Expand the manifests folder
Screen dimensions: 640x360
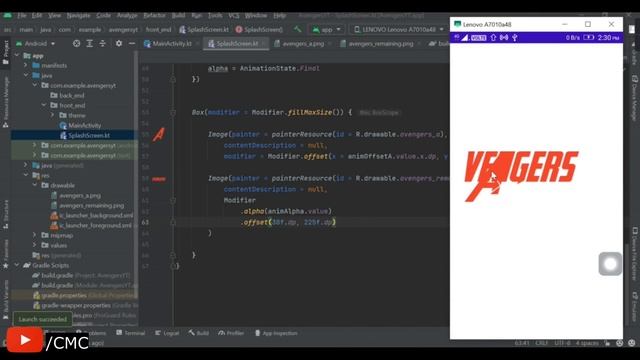tap(26, 65)
